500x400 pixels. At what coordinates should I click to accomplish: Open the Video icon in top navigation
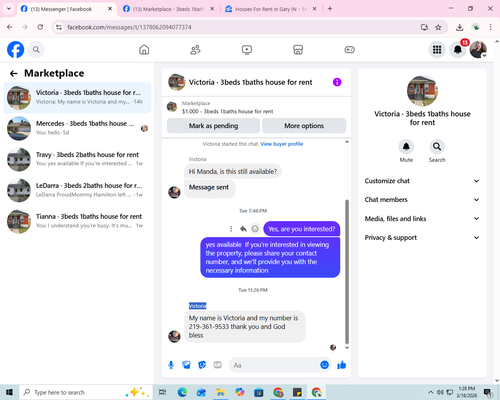(247, 50)
